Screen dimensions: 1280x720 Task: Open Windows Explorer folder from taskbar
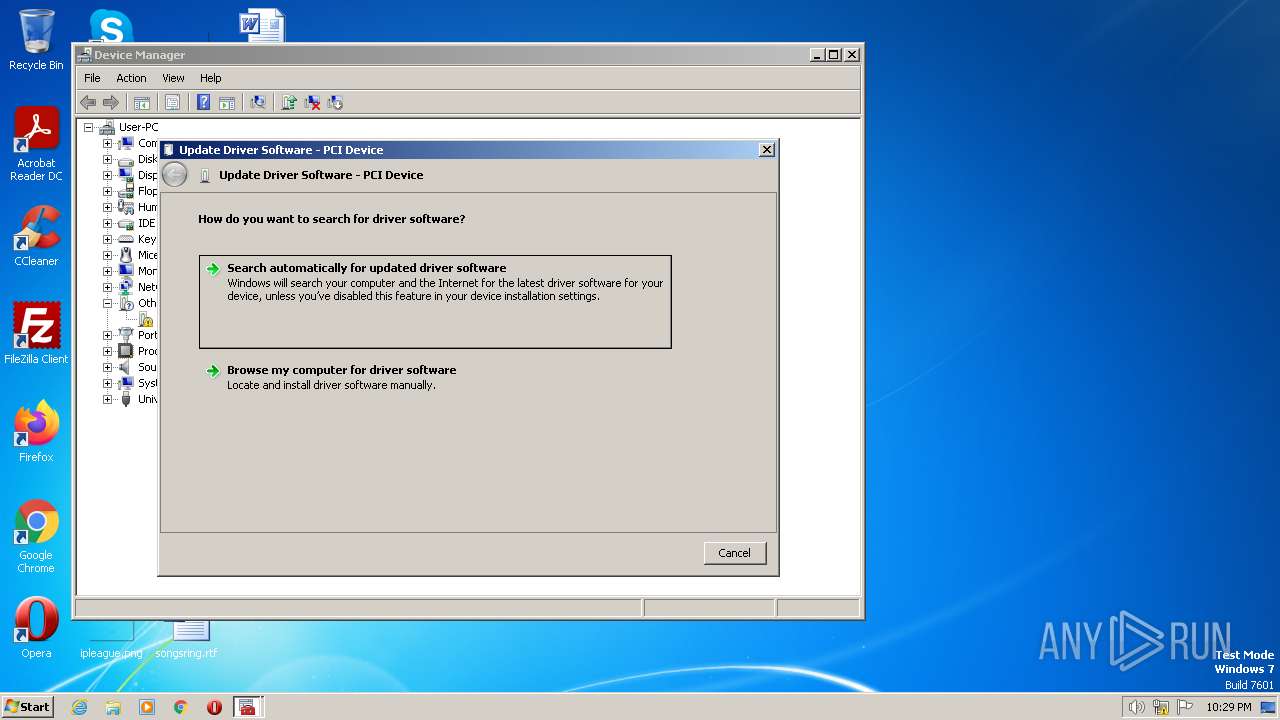click(113, 707)
